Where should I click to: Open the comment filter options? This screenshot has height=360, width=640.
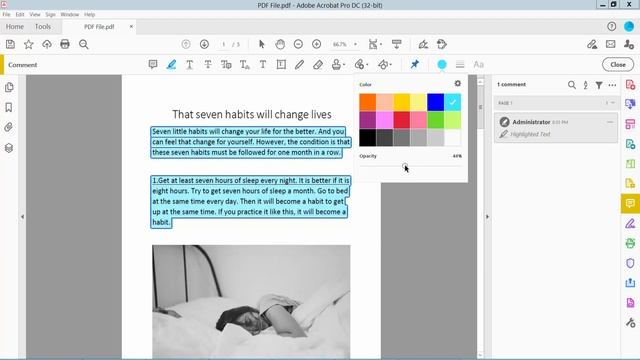click(599, 85)
